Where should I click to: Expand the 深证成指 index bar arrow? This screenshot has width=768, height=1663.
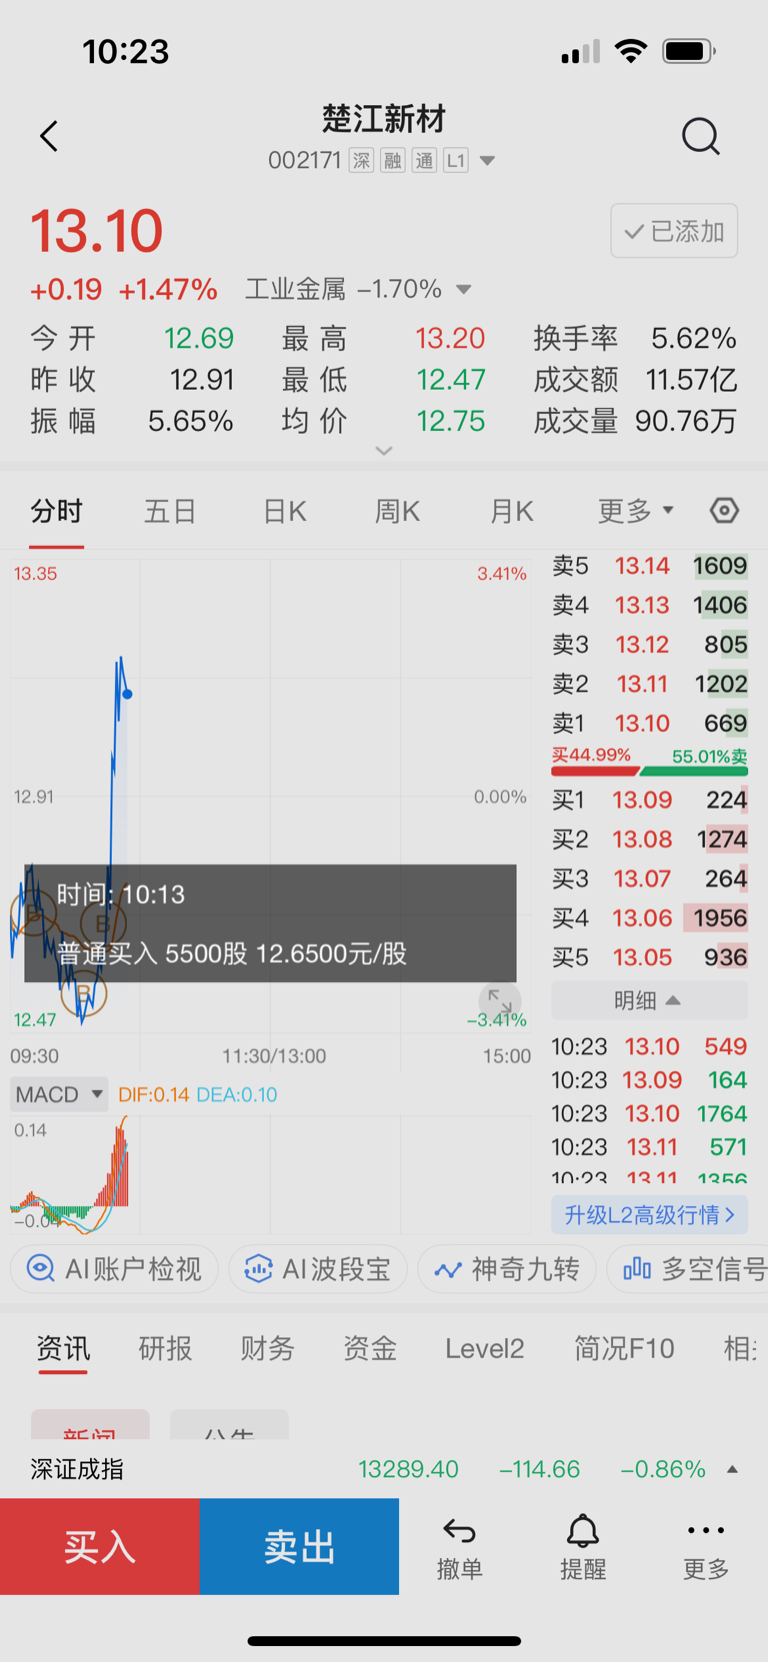(x=732, y=1469)
